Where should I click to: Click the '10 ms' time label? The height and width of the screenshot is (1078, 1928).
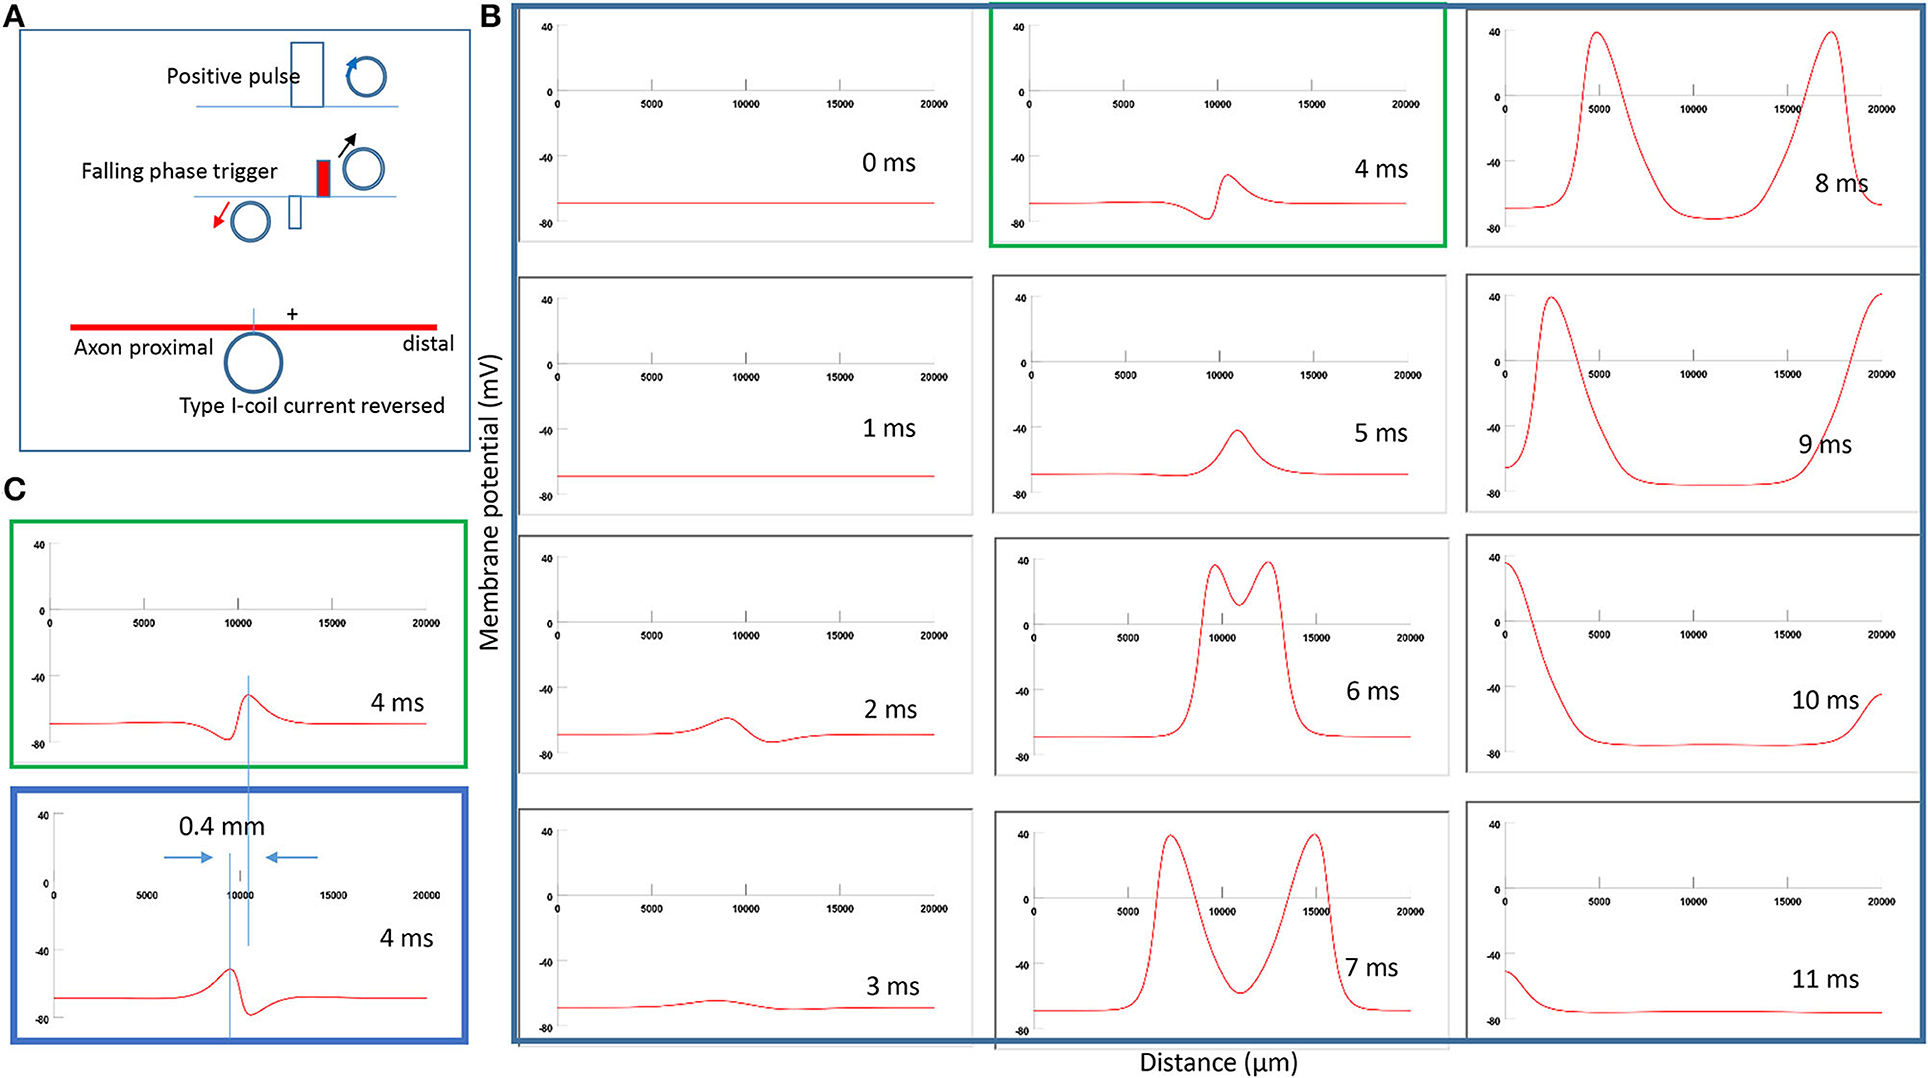click(x=1824, y=700)
